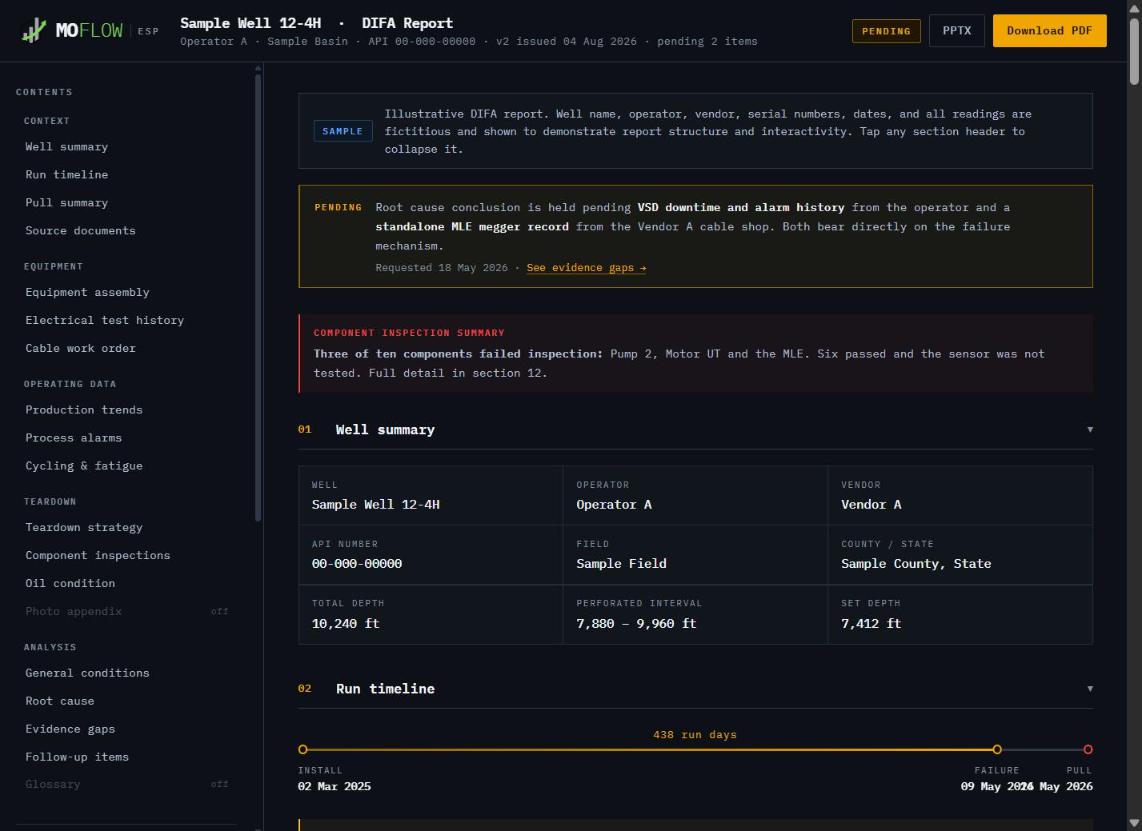Open Follow-up items entry
Screen dimensions: 1142x831
point(76,757)
